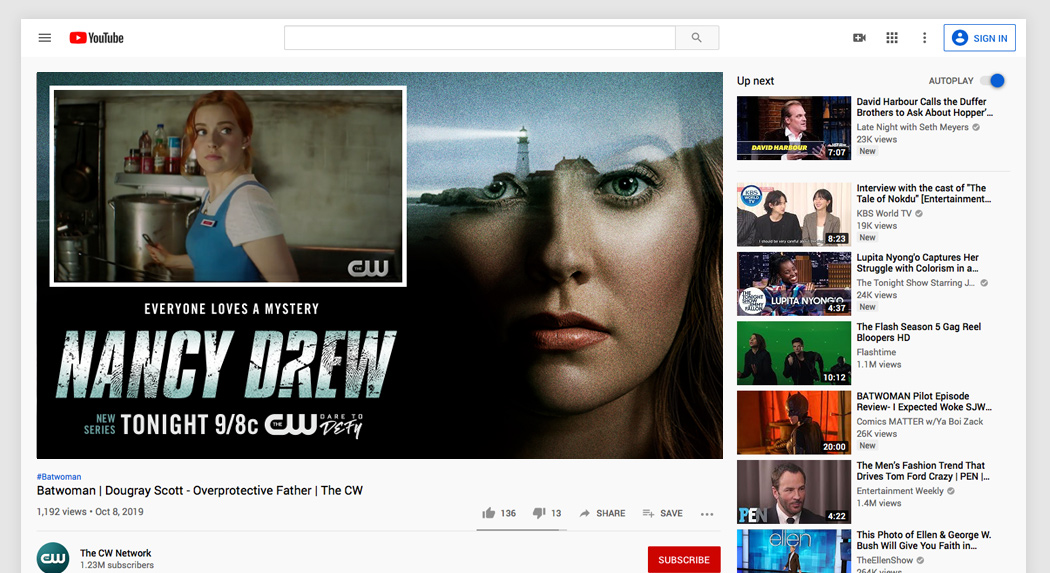
Task: Like the video with thumbs up
Action: coord(499,513)
